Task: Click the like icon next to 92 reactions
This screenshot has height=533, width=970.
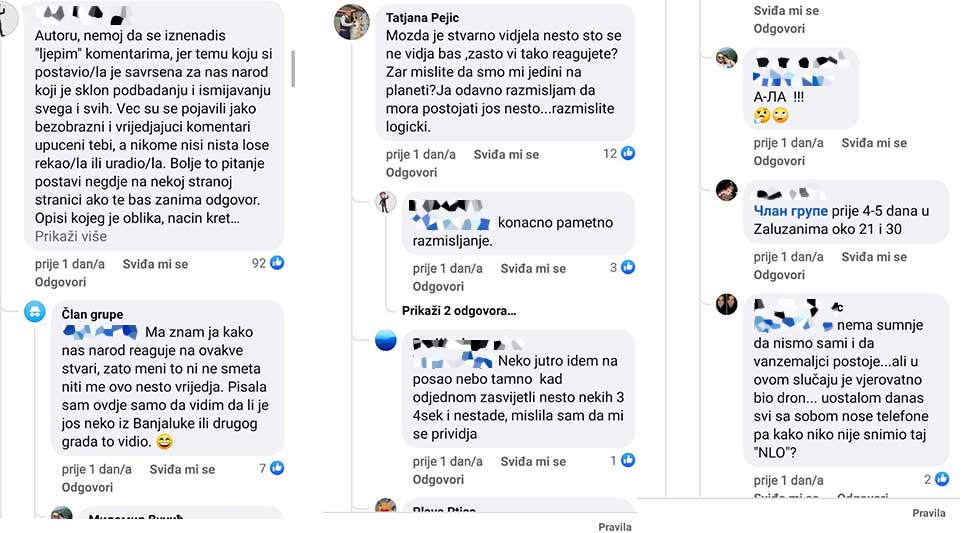Action: point(277,263)
